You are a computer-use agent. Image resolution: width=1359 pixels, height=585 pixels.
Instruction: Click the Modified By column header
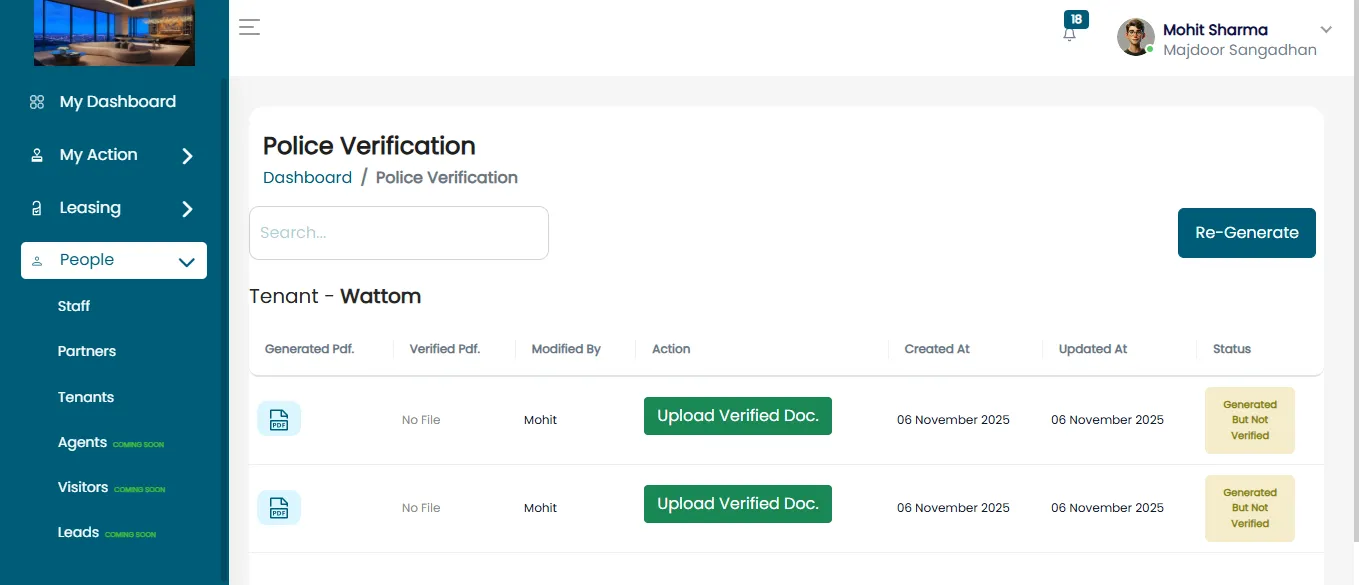[x=566, y=349]
